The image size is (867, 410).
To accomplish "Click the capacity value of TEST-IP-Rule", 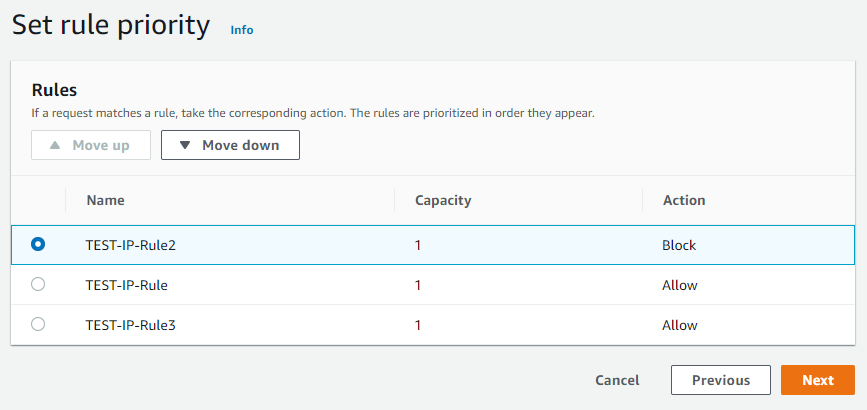I will pos(418,285).
